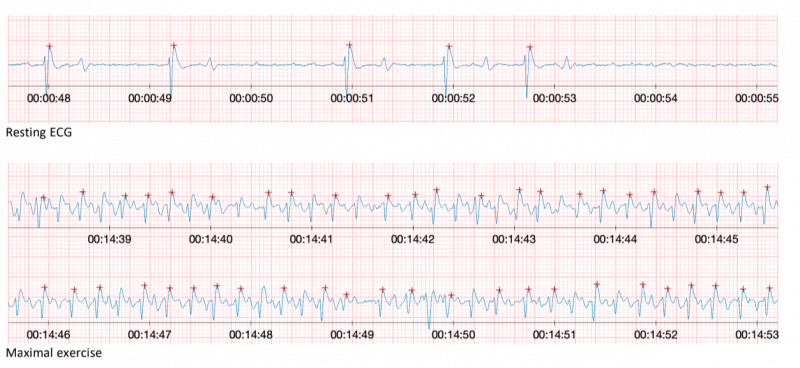Image resolution: width=800 pixels, height=368 pixels.
Task: Select the 00:00:52 timestamp label
Action: tap(453, 99)
